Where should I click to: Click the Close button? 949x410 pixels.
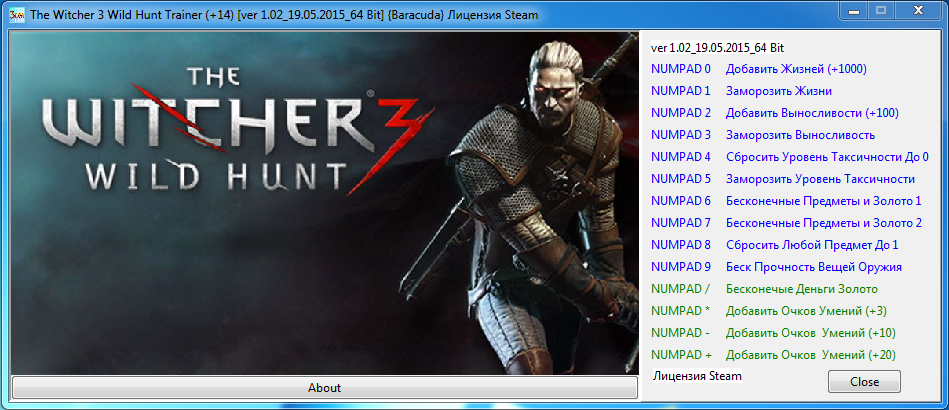(864, 382)
